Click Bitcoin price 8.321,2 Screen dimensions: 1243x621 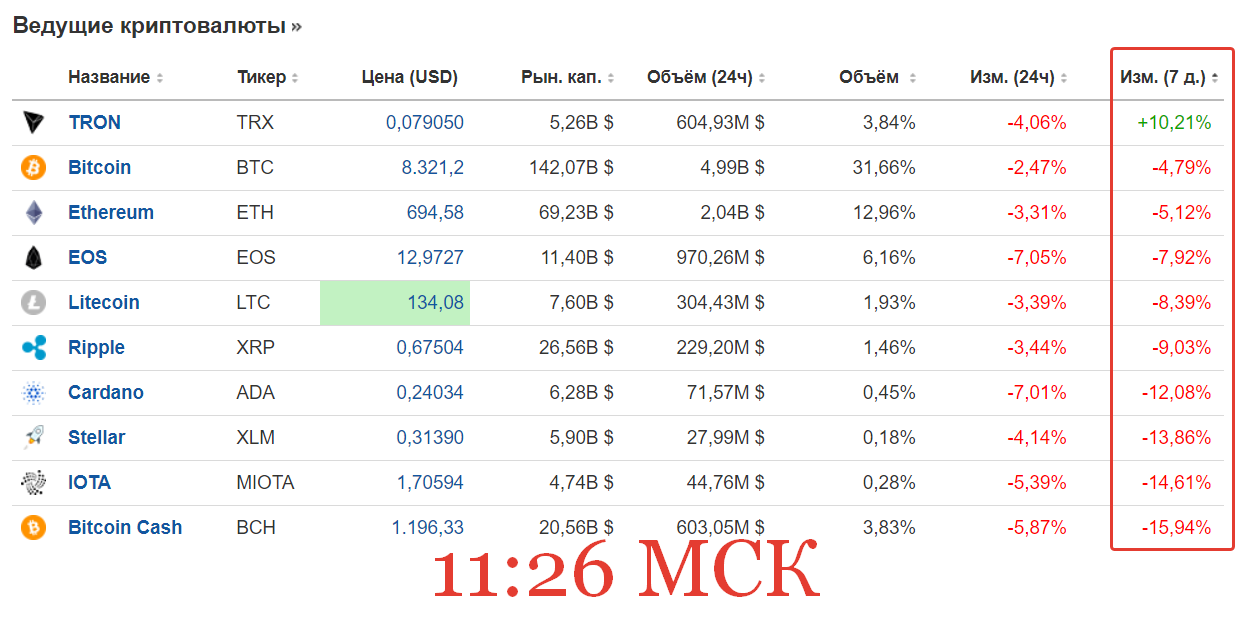433,168
